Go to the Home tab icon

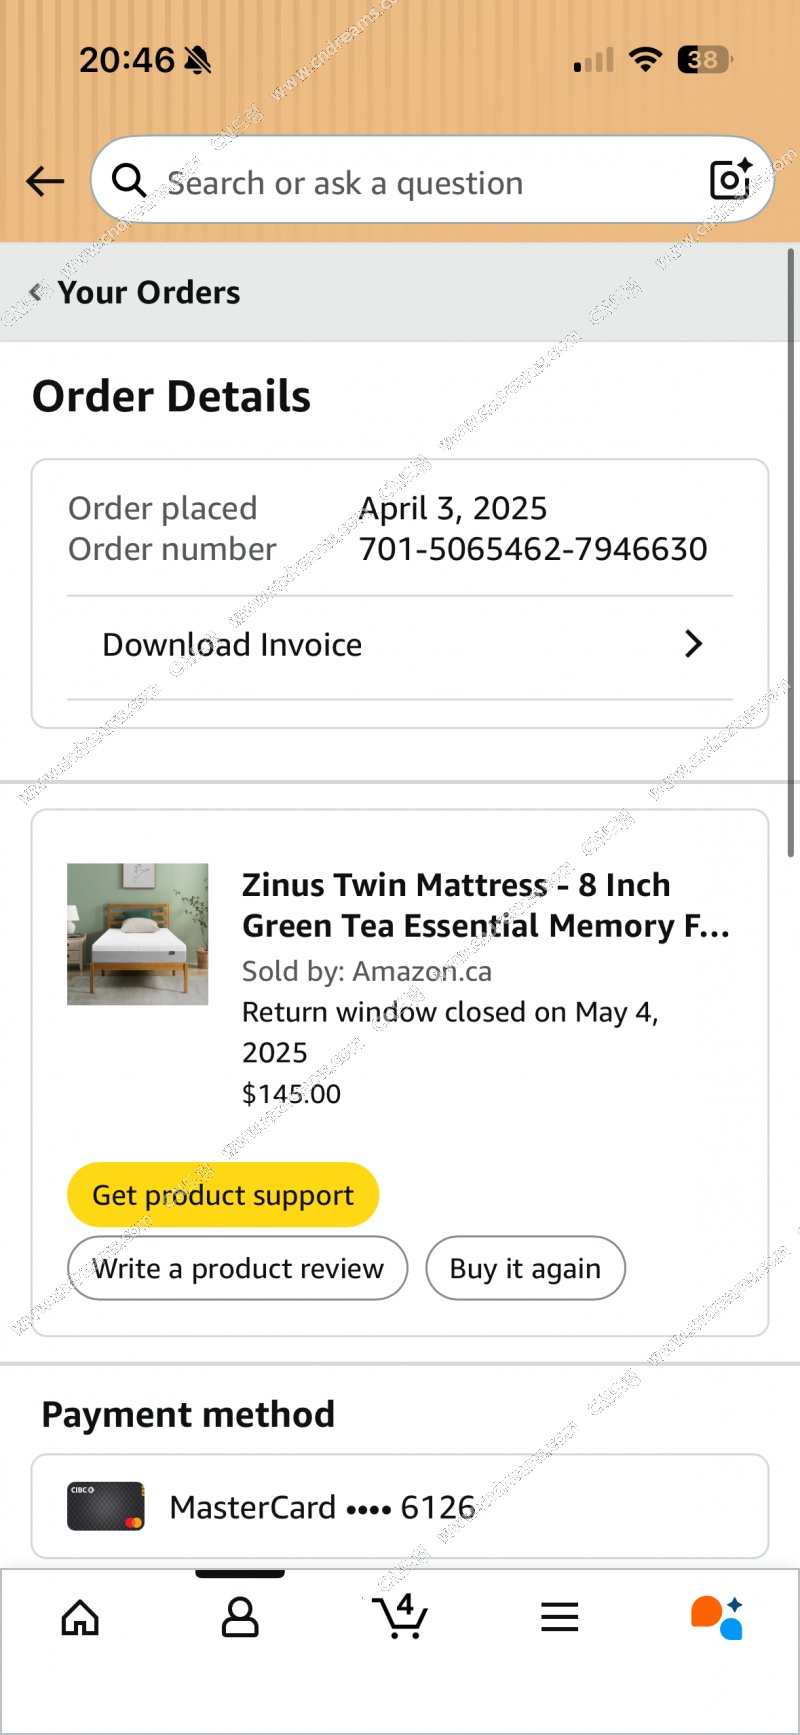click(80, 1617)
